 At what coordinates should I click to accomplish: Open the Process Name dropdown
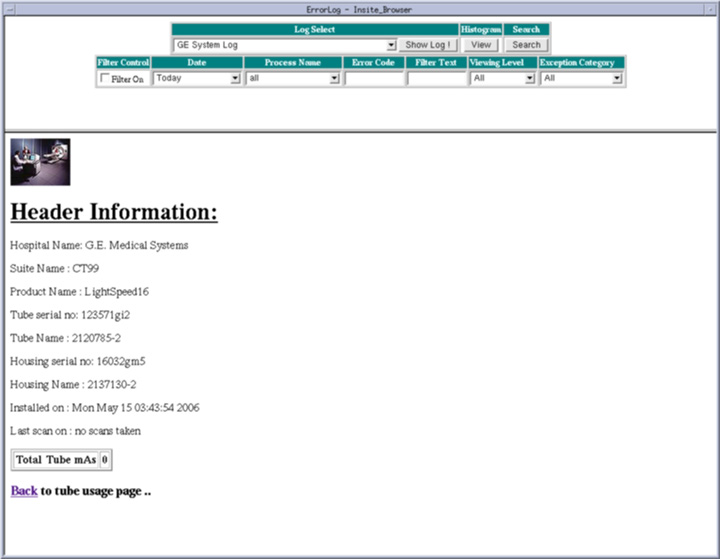pyautogui.click(x=293, y=78)
